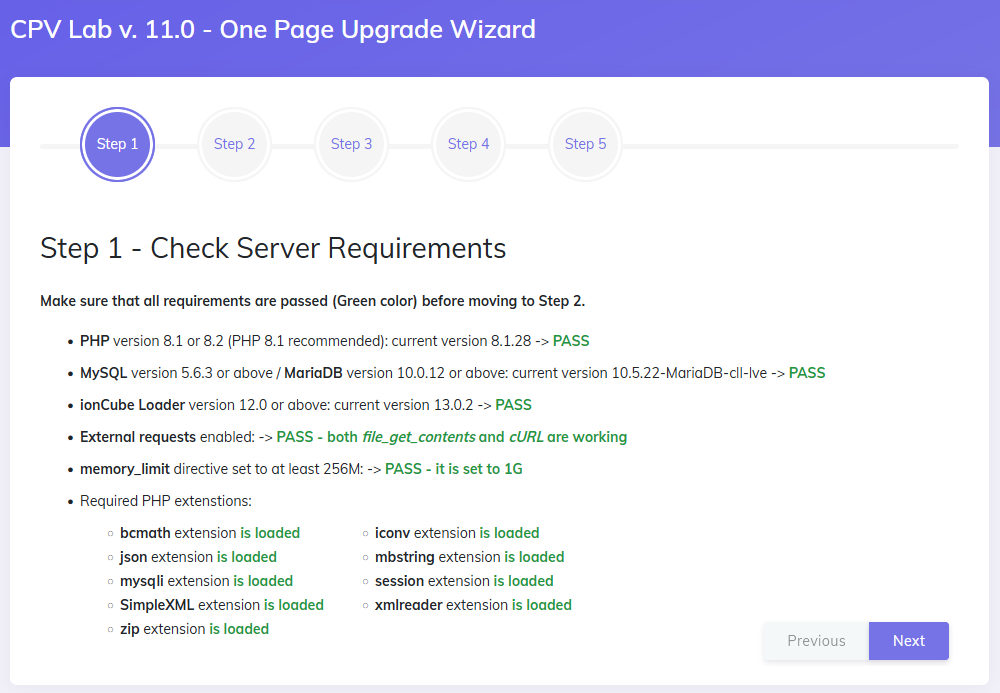Click 'current version 13.0.2' ionCube text
This screenshot has height=693, width=1000.
(404, 405)
